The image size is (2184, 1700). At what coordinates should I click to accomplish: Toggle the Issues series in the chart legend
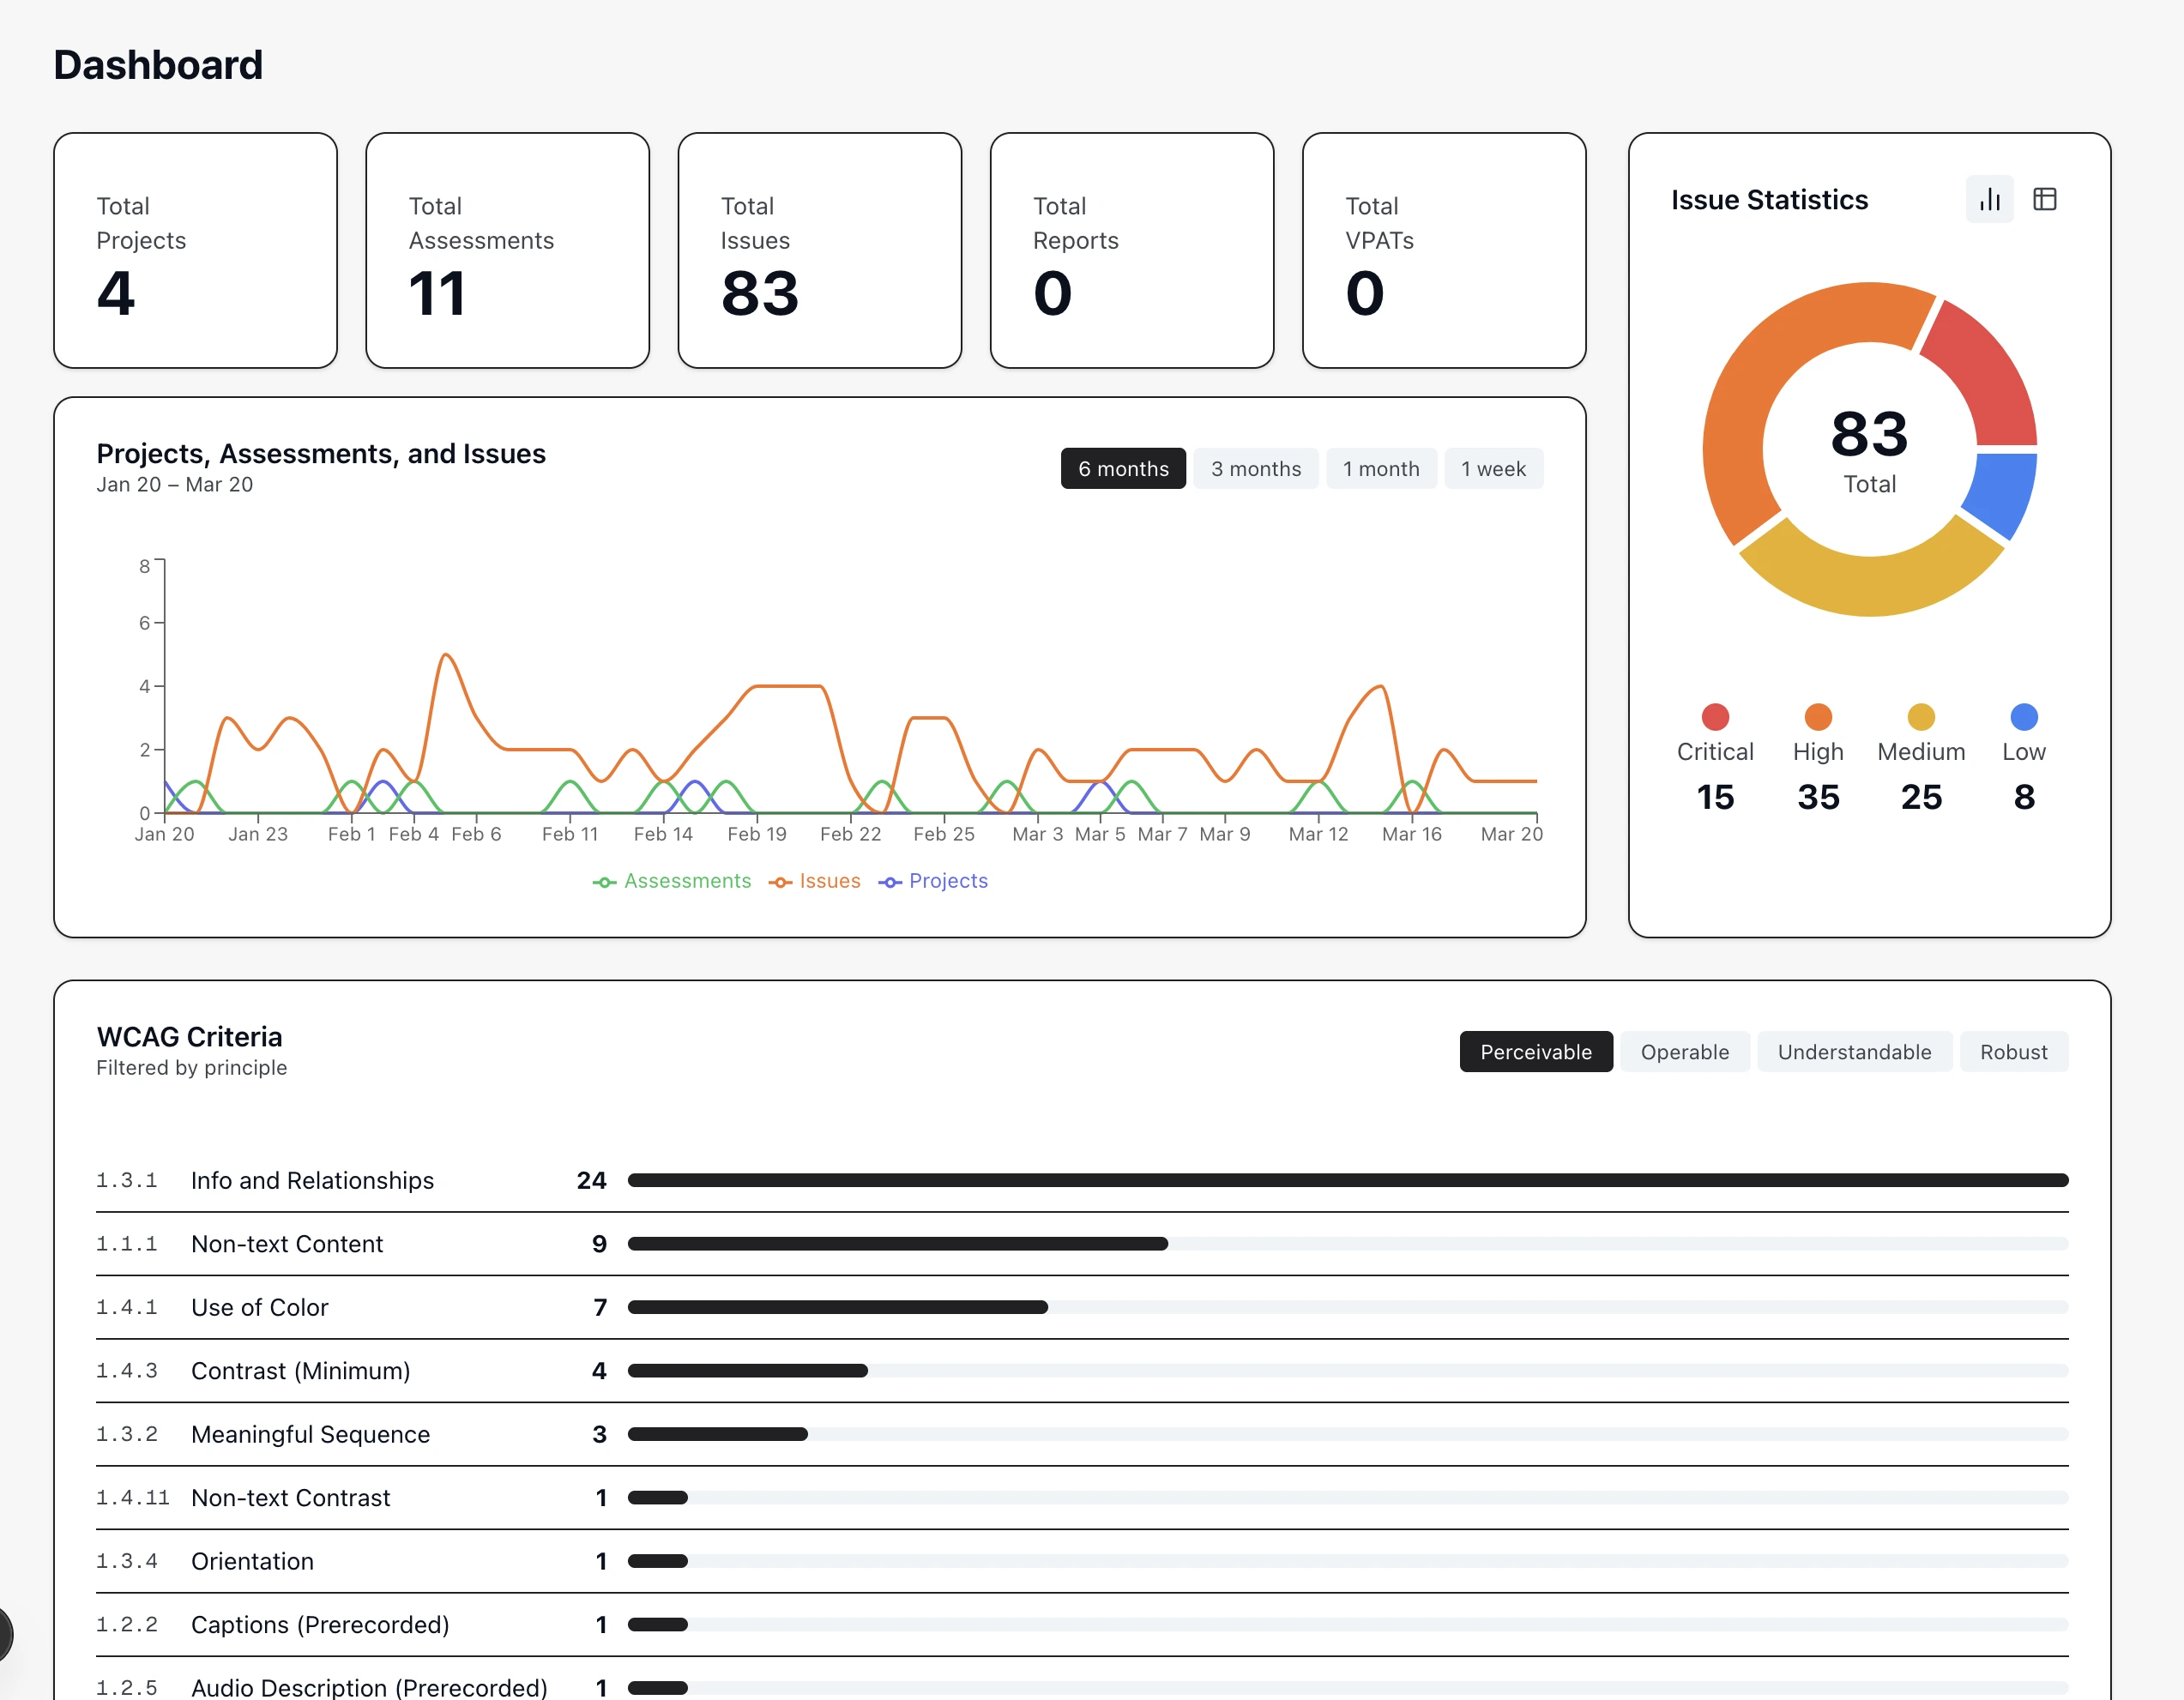pyautogui.click(x=815, y=881)
